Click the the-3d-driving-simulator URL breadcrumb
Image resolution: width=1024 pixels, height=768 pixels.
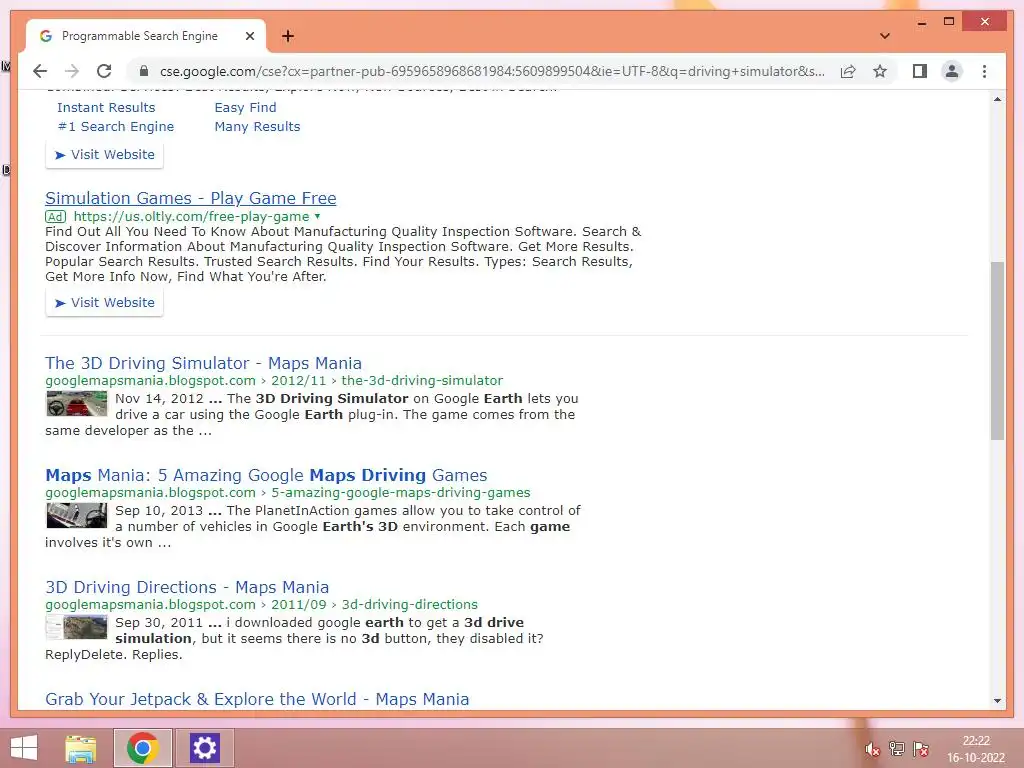[422, 380]
